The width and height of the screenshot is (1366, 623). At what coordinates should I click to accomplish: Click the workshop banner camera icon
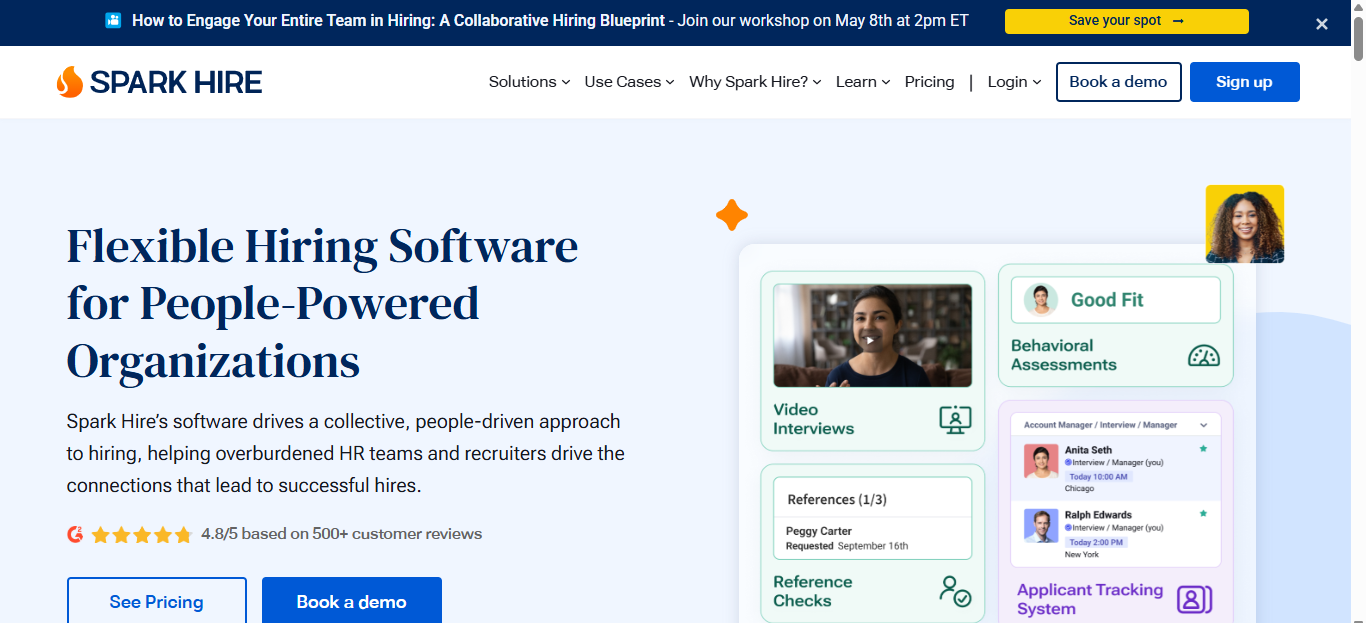[x=113, y=20]
